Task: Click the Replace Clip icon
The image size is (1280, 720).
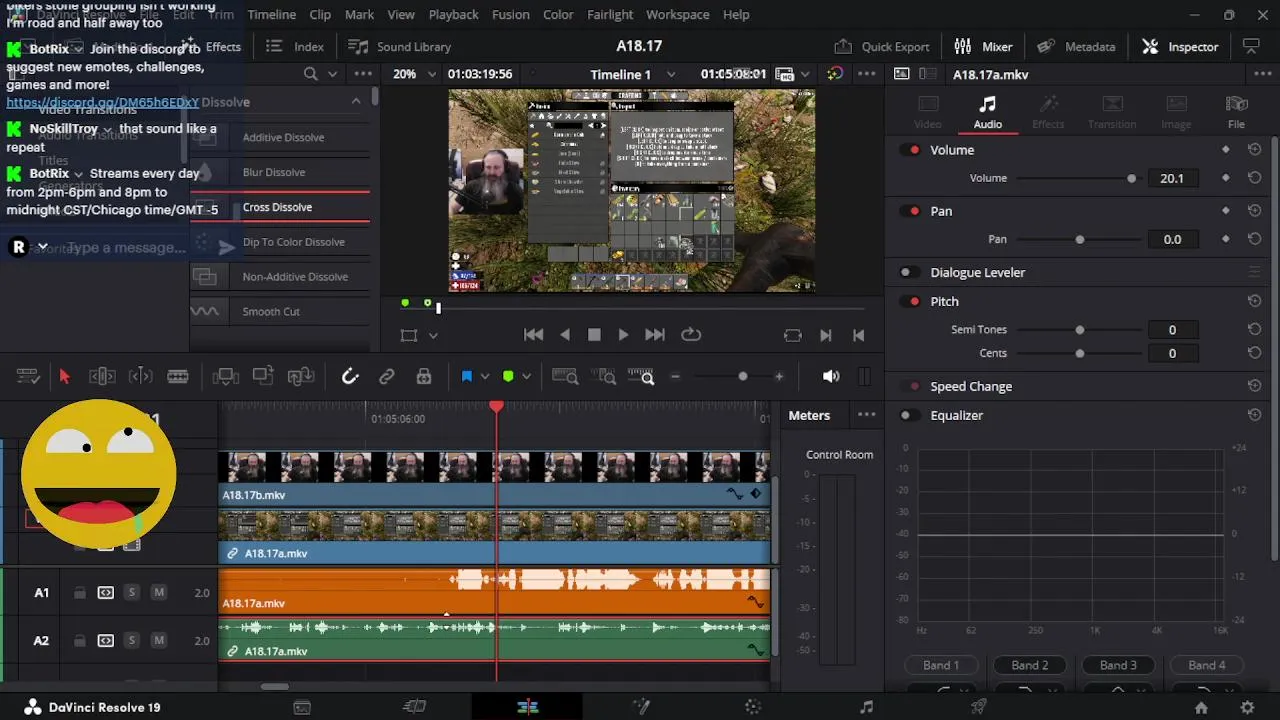Action: (301, 376)
